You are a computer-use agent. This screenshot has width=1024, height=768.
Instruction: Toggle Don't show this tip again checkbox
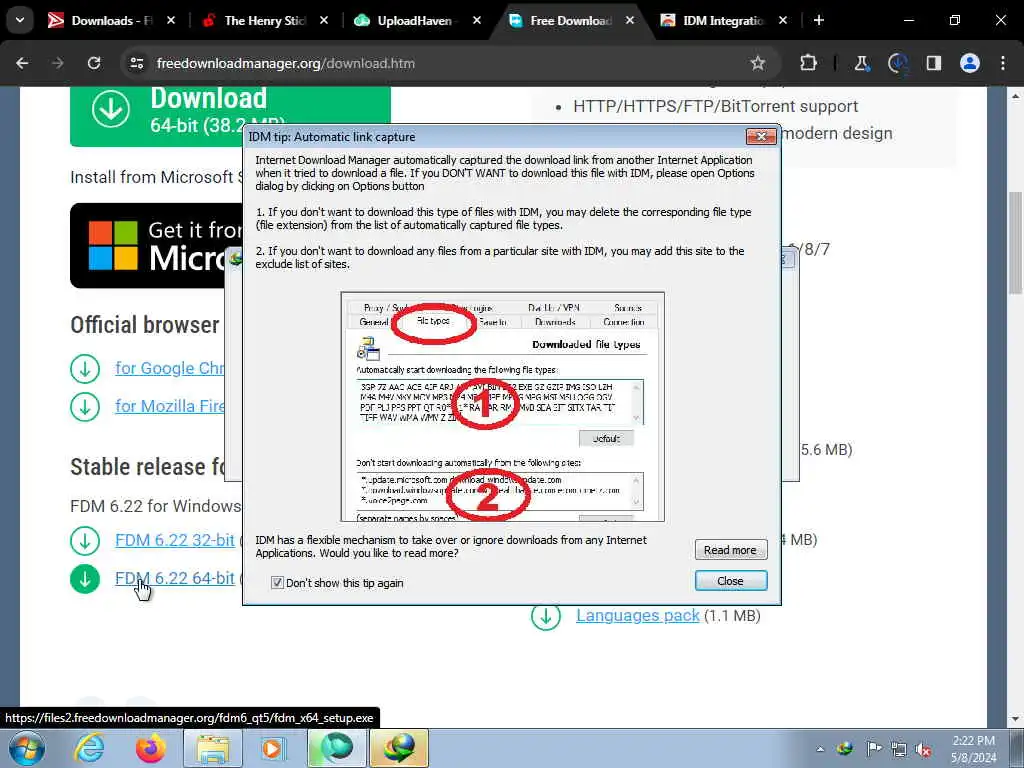(x=278, y=583)
